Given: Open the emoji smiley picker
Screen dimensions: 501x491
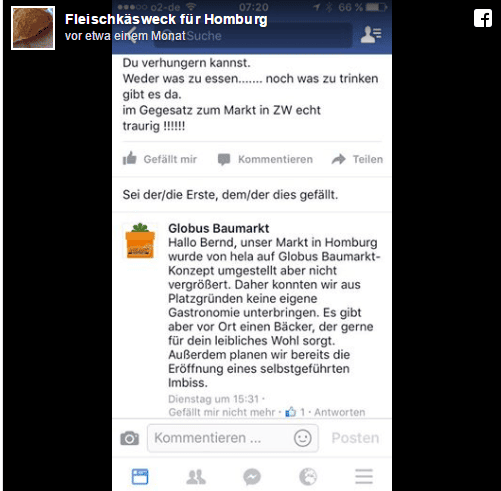Looking at the screenshot, I should 303,438.
